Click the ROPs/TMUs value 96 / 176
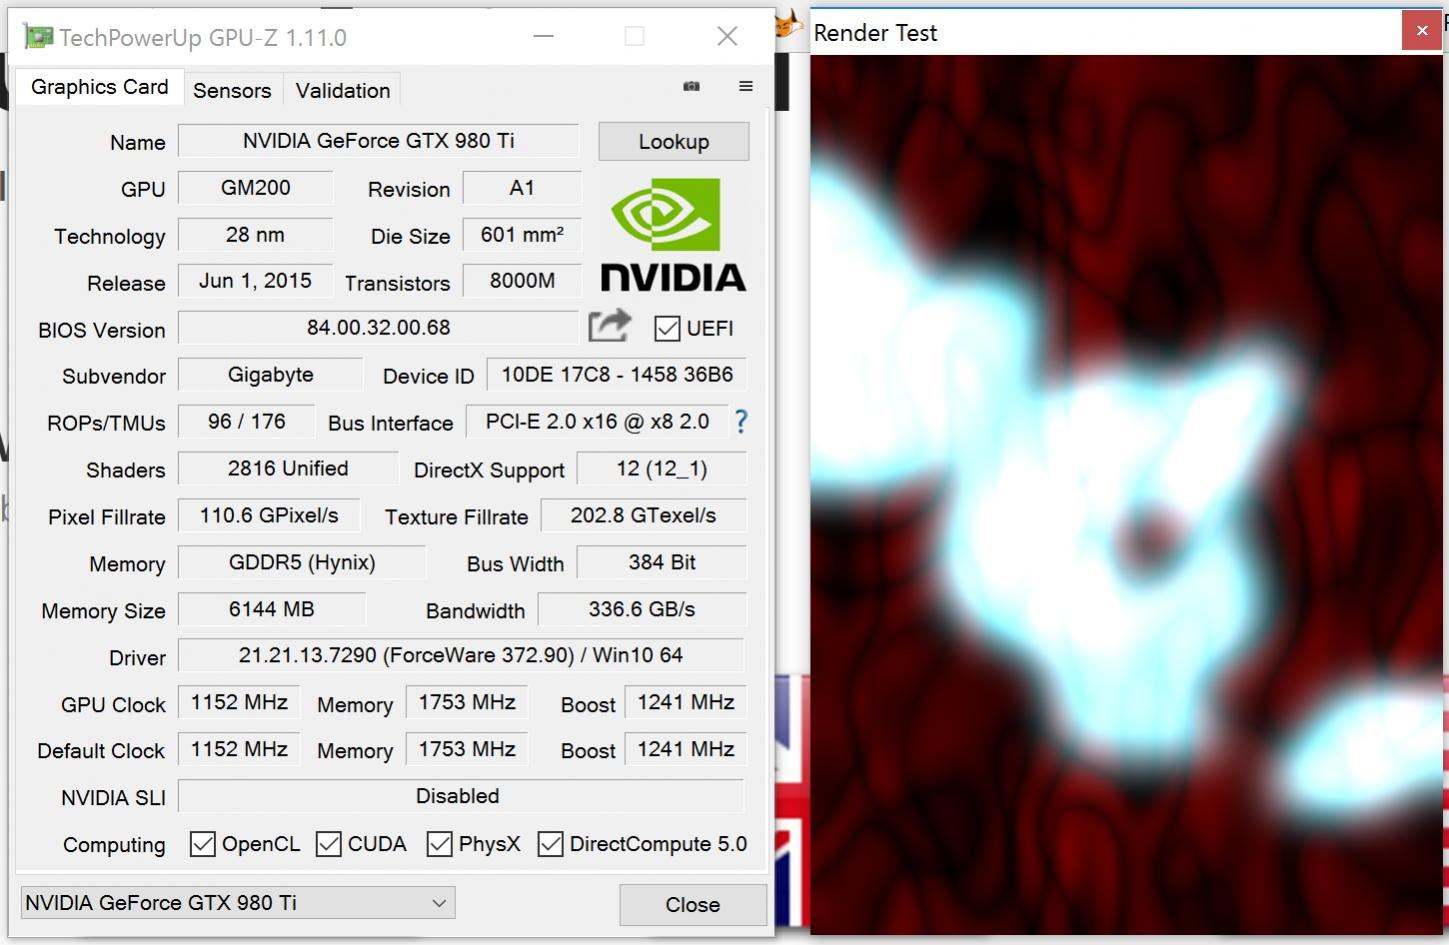Screen dimensions: 1449x945 (x=247, y=422)
